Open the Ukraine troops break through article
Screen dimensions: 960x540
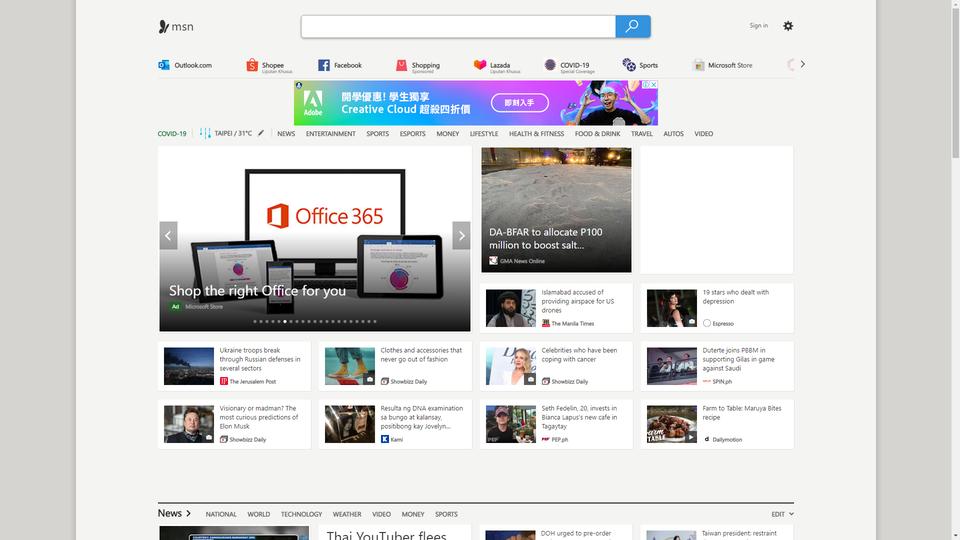coord(234,366)
